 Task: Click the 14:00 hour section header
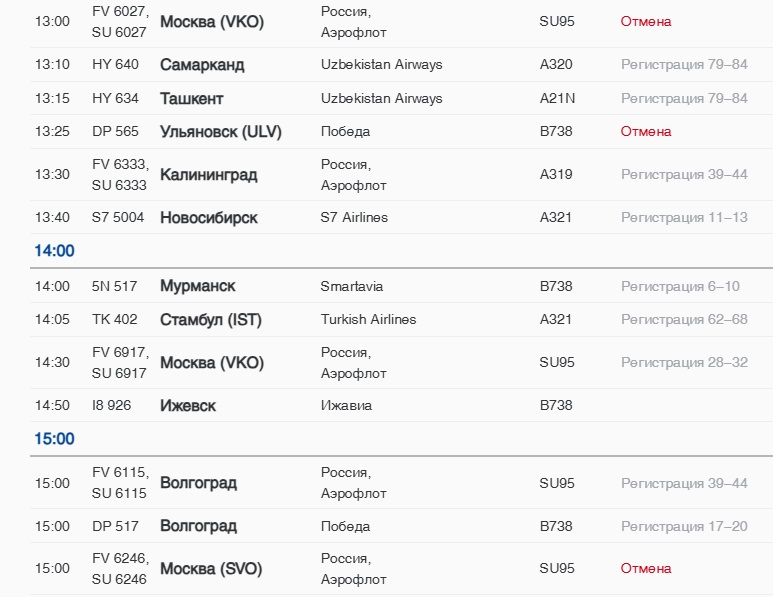coord(55,251)
